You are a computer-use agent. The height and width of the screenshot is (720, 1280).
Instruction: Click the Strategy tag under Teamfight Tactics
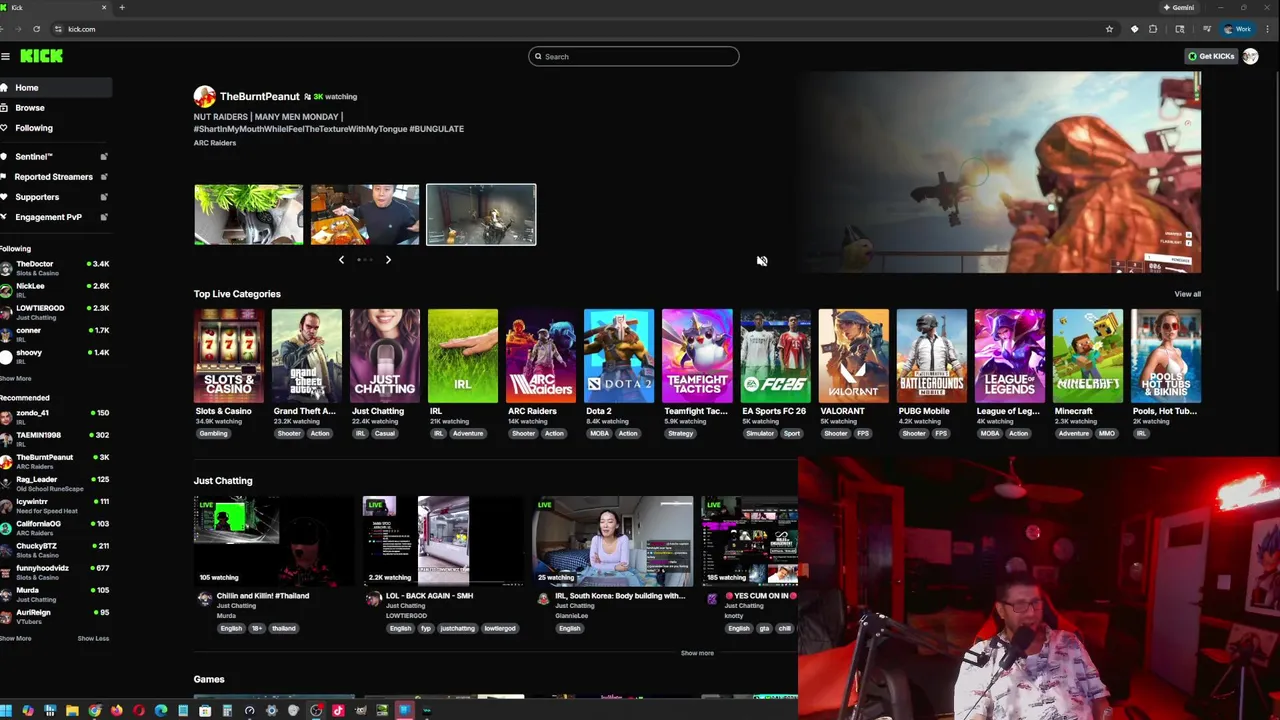pyautogui.click(x=680, y=434)
